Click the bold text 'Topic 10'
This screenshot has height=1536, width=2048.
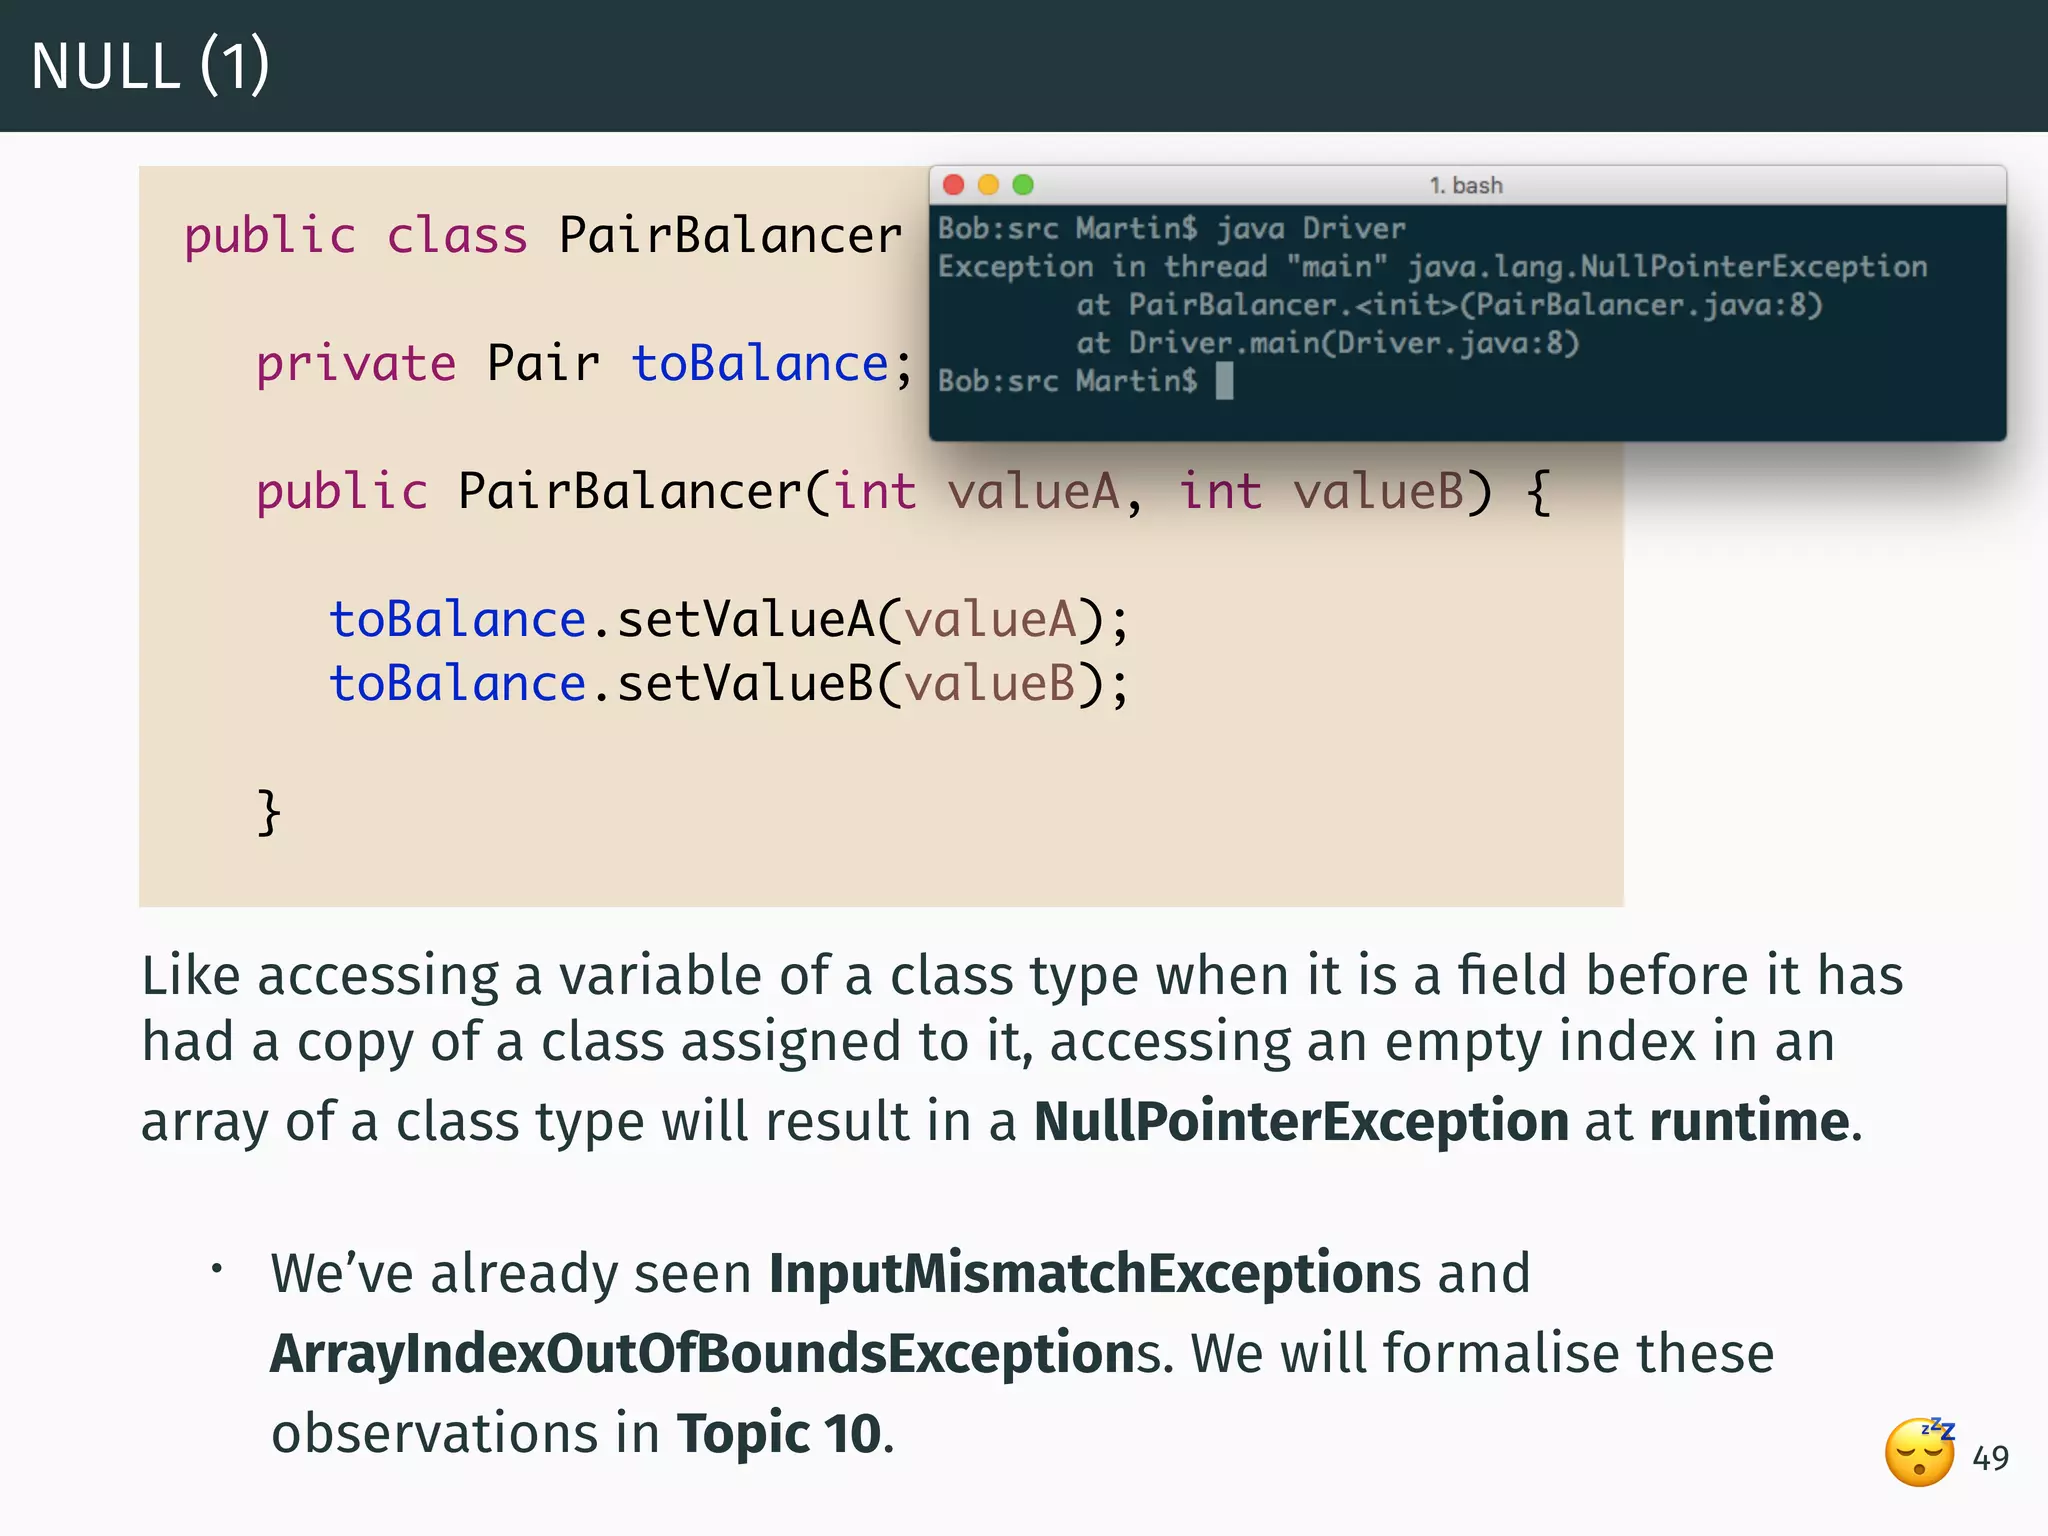click(780, 1434)
